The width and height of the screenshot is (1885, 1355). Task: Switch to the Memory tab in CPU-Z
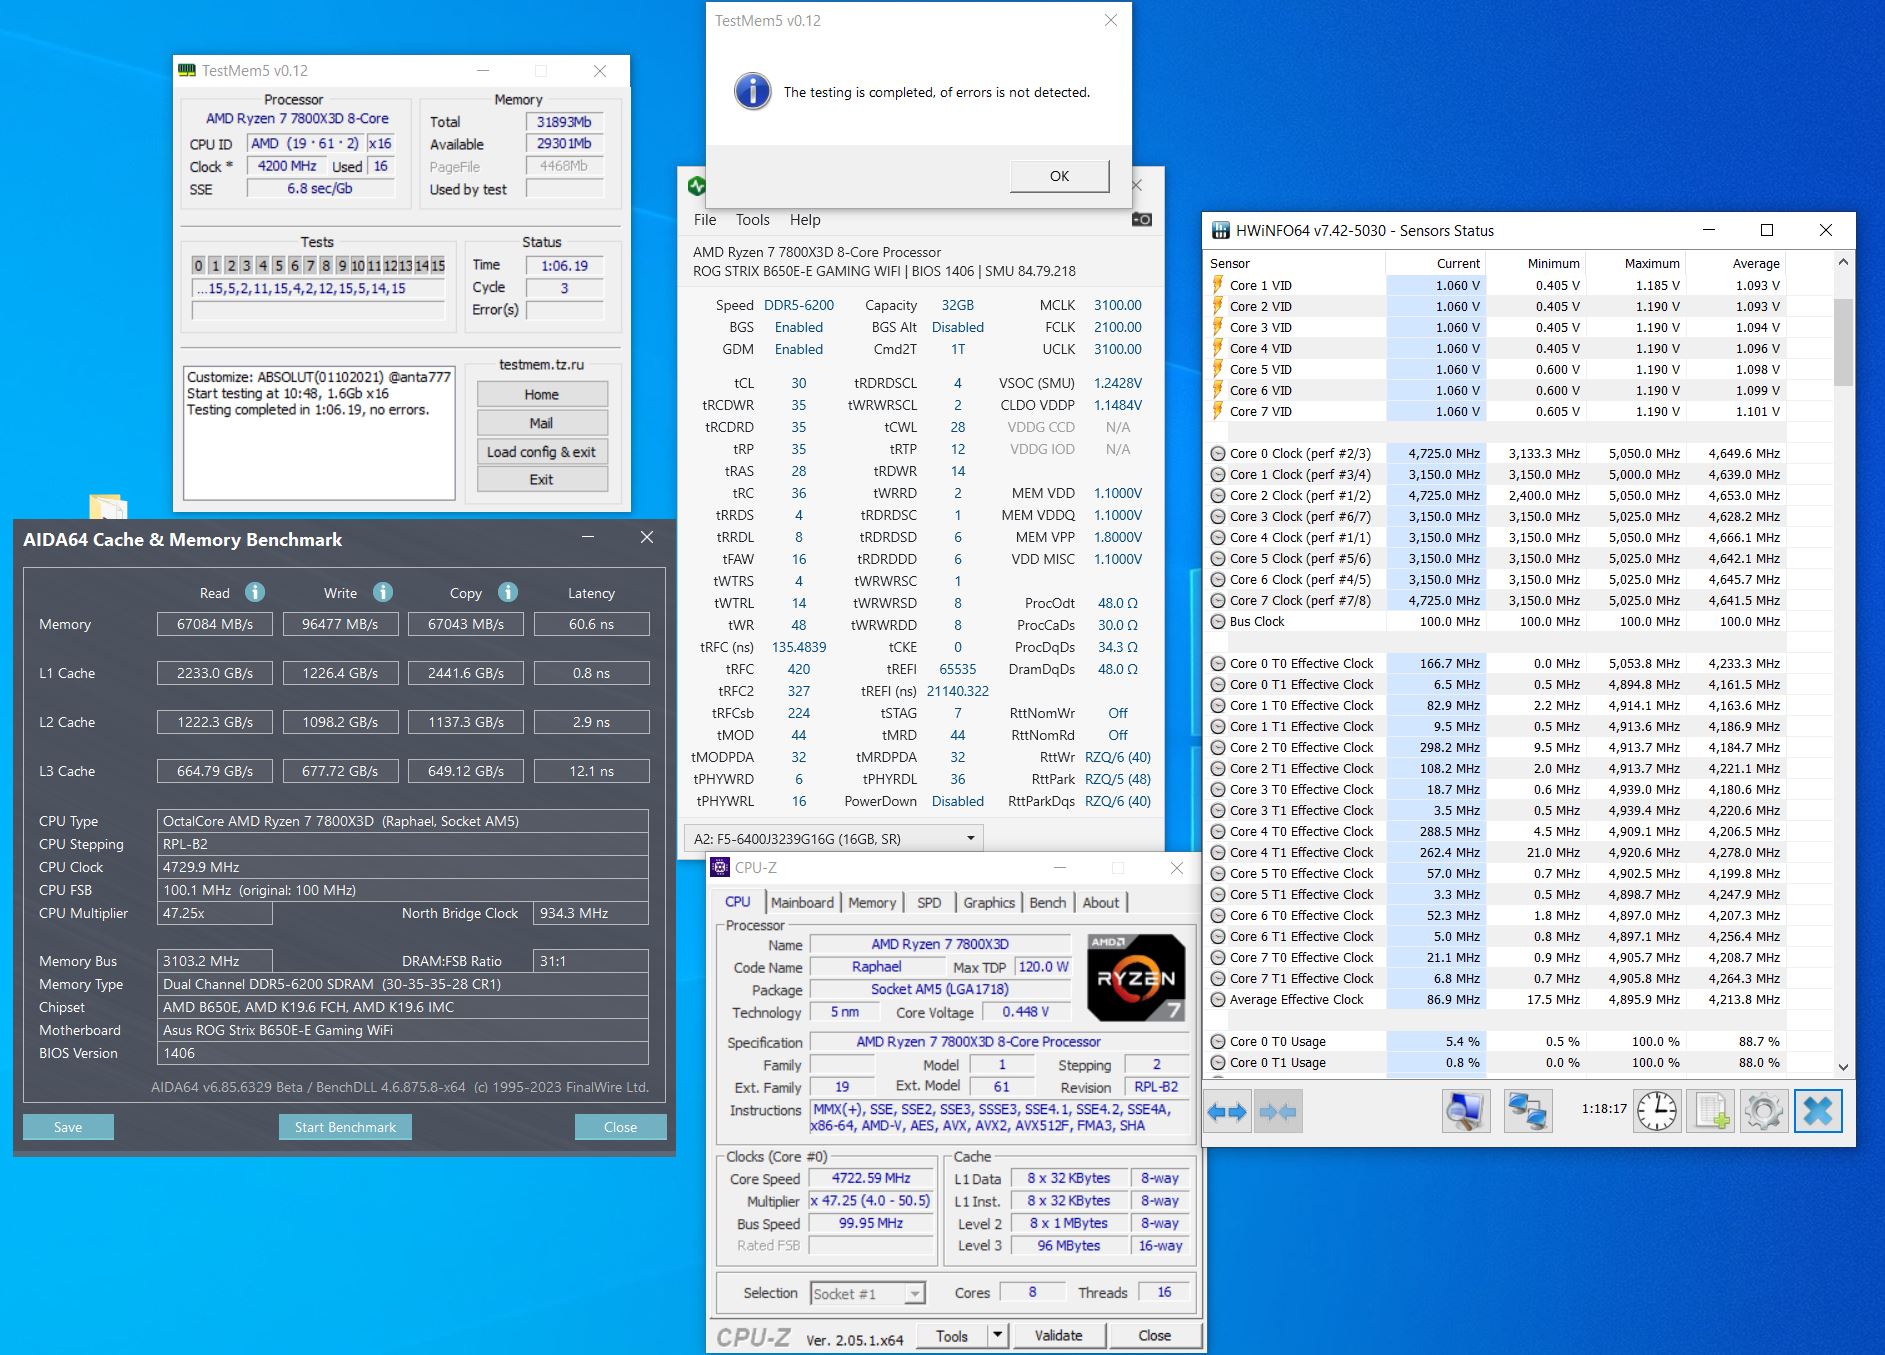[x=872, y=902]
